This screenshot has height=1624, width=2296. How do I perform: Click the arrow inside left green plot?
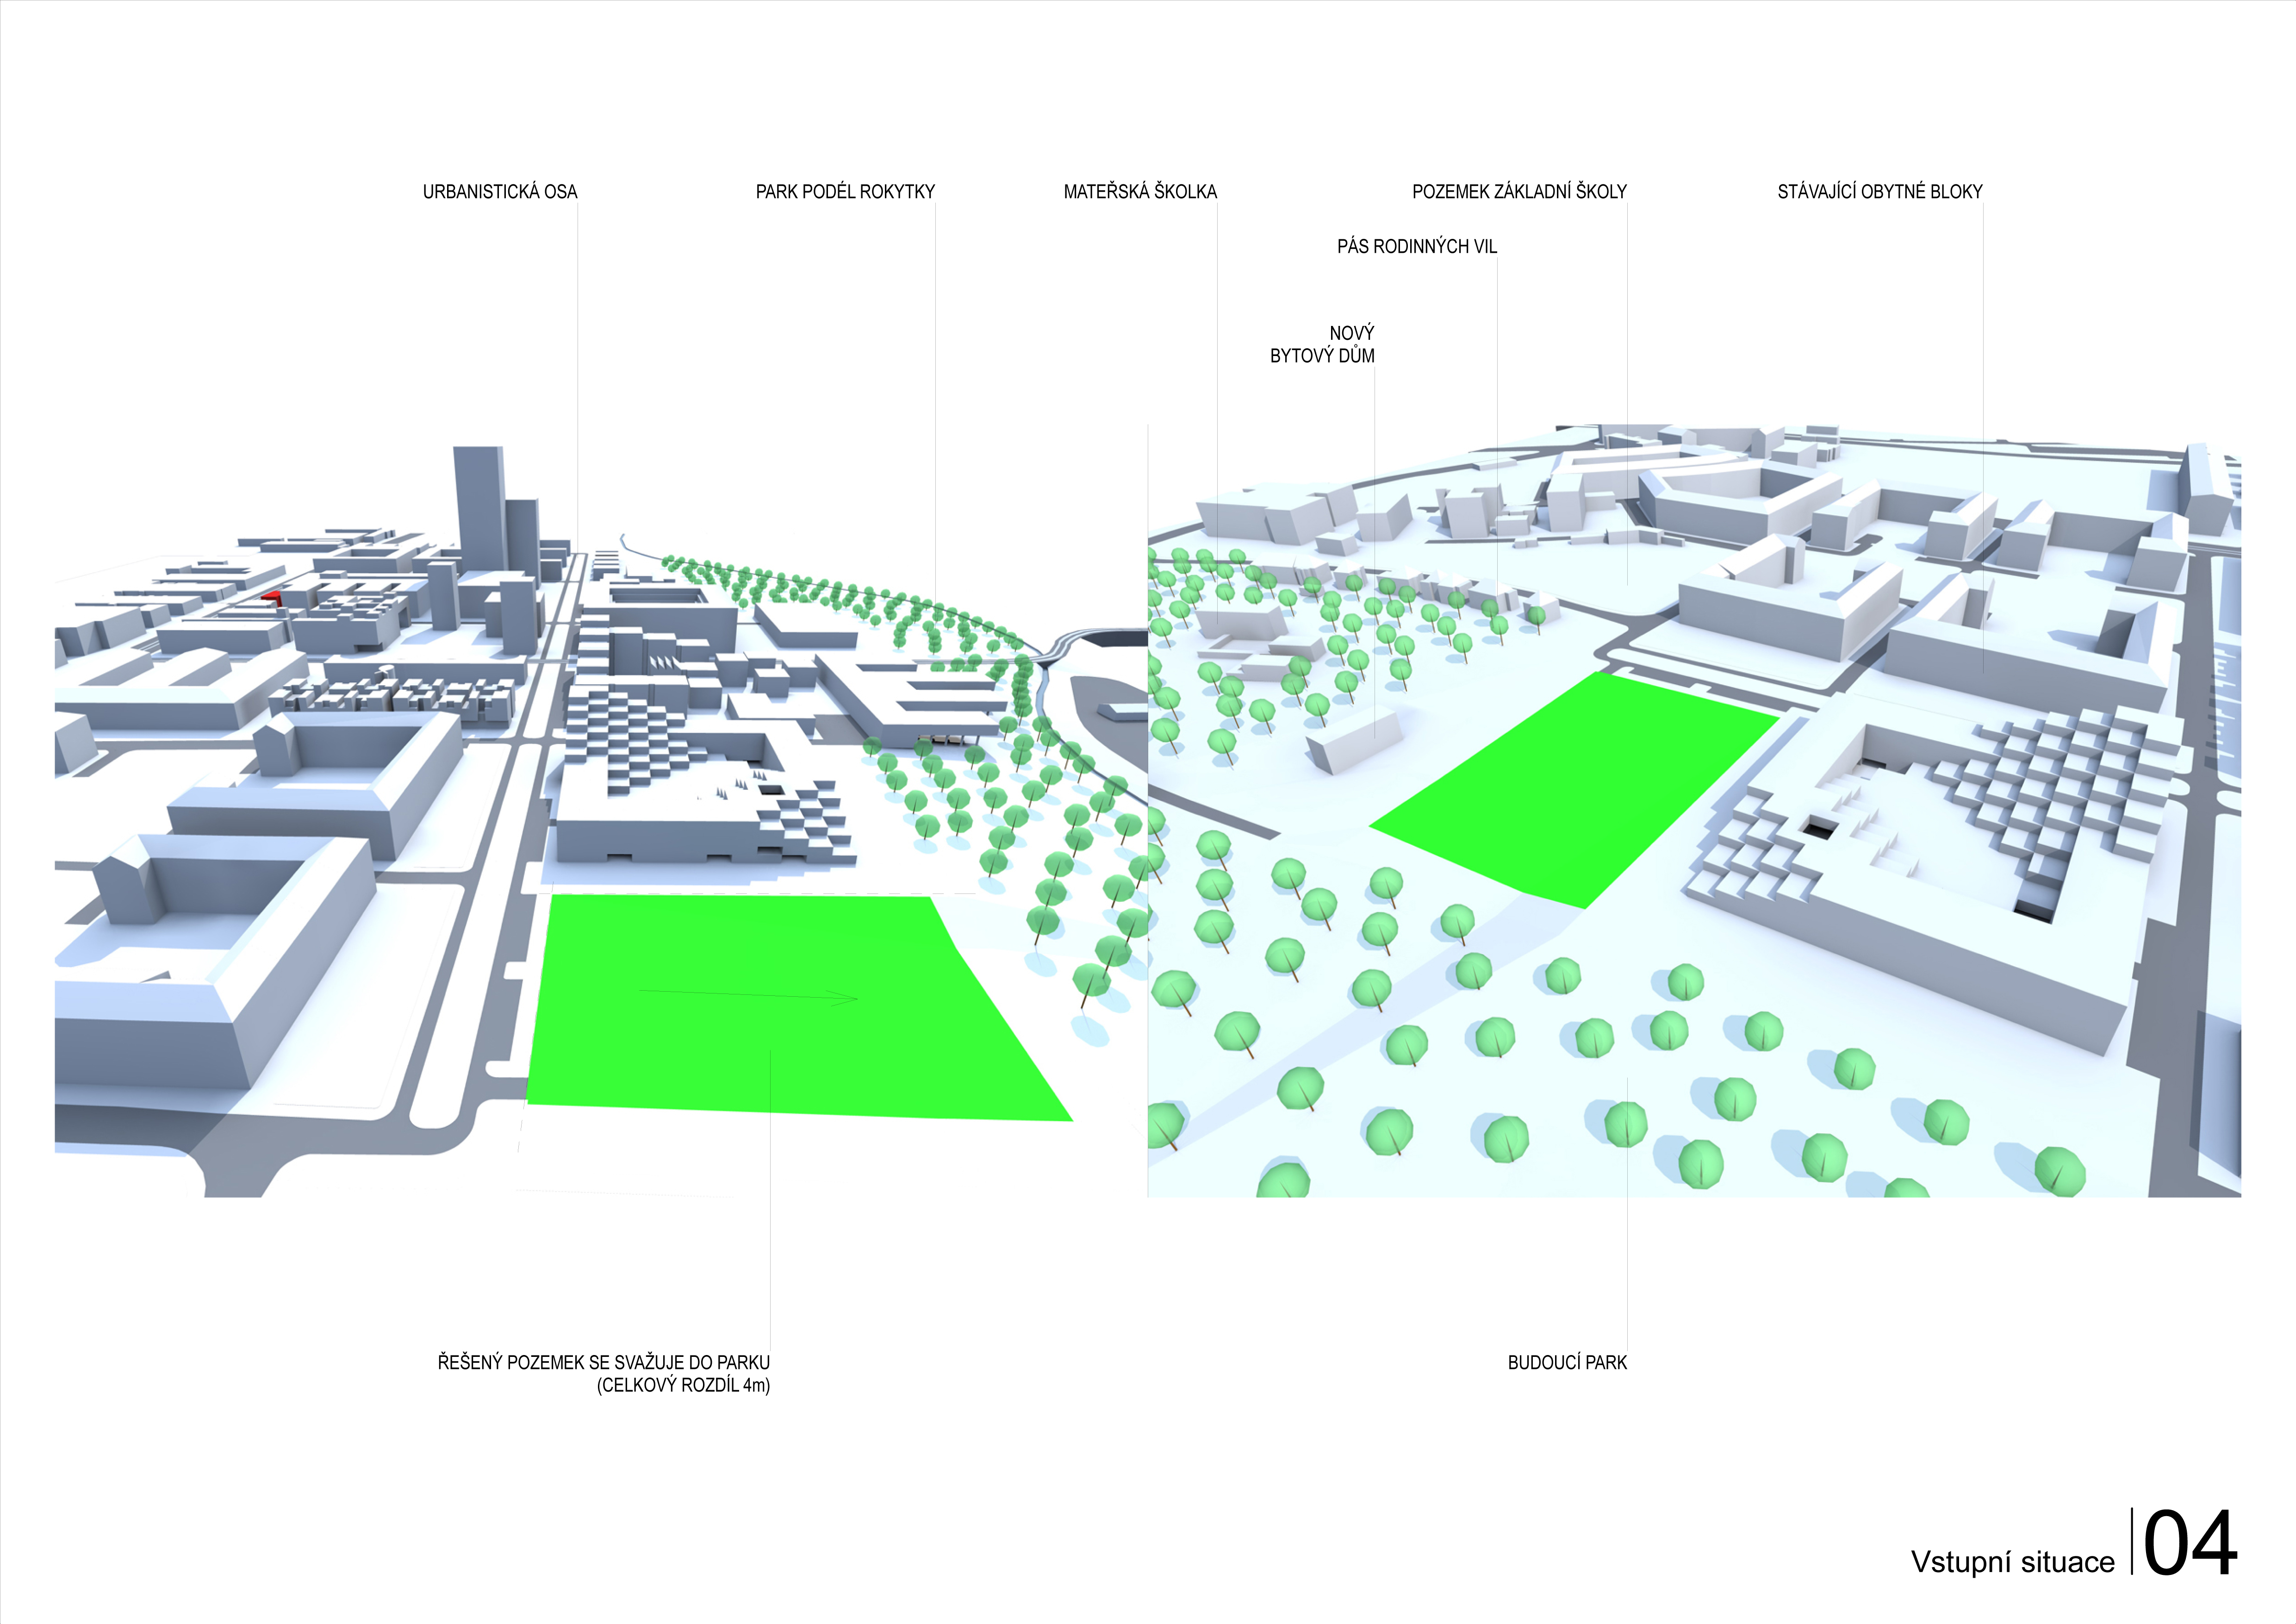[748, 995]
